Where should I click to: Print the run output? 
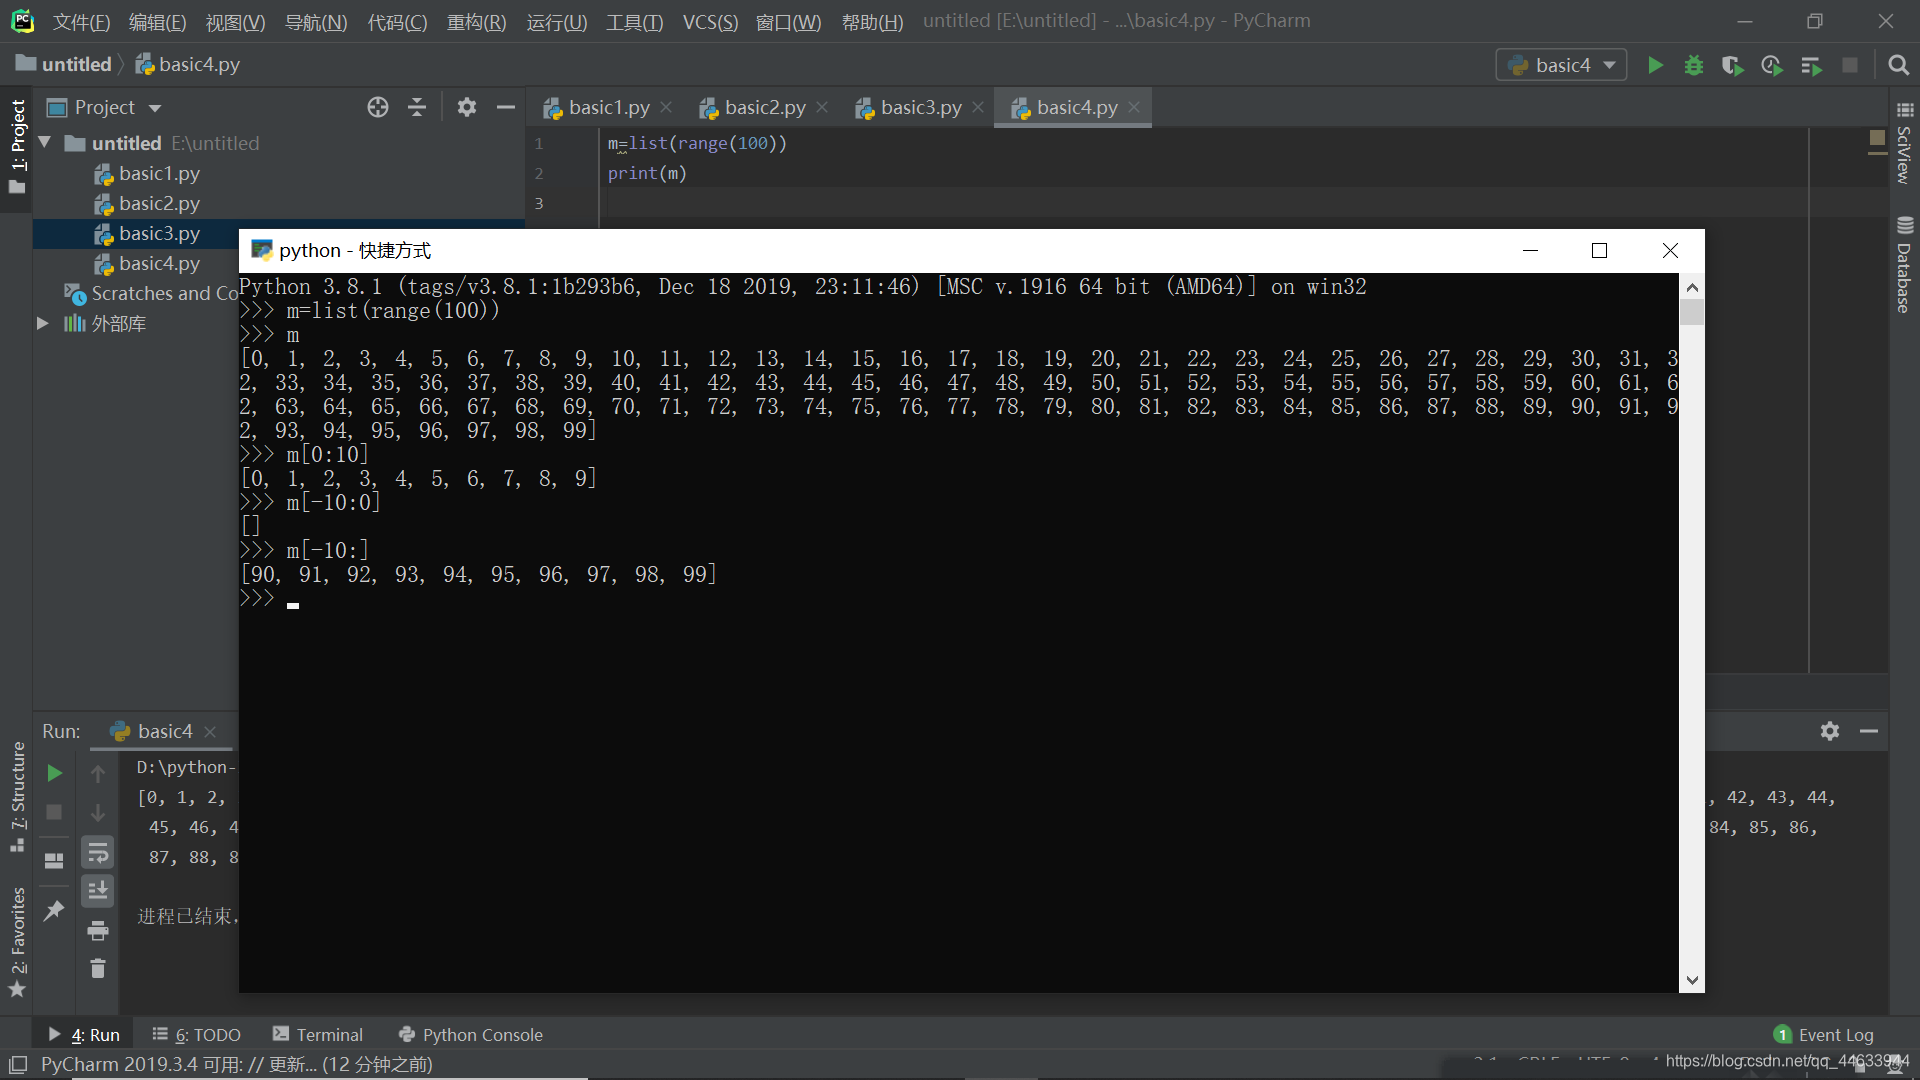[98, 931]
